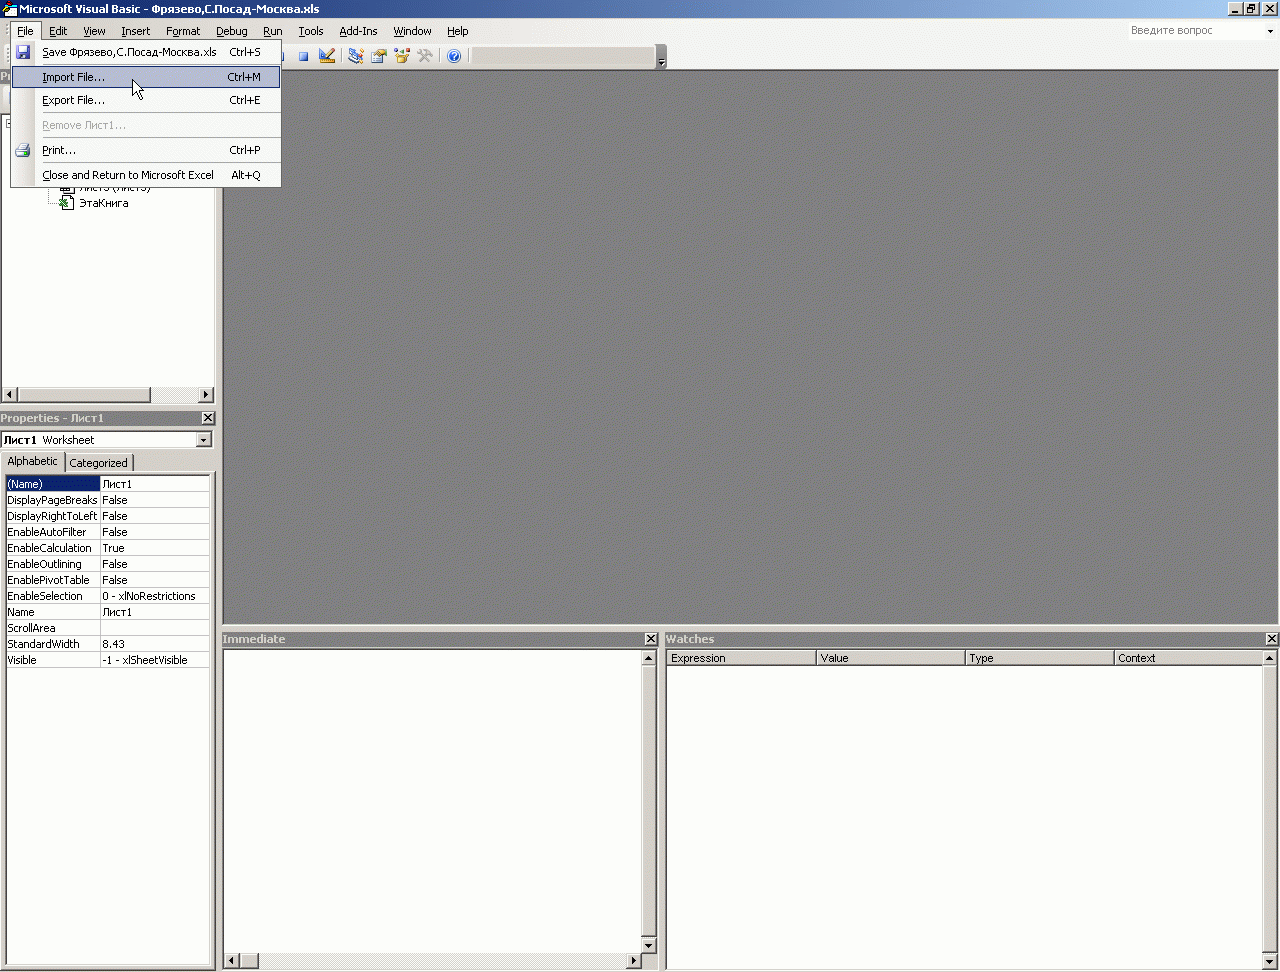Click the Value column header in Watches

coord(891,658)
